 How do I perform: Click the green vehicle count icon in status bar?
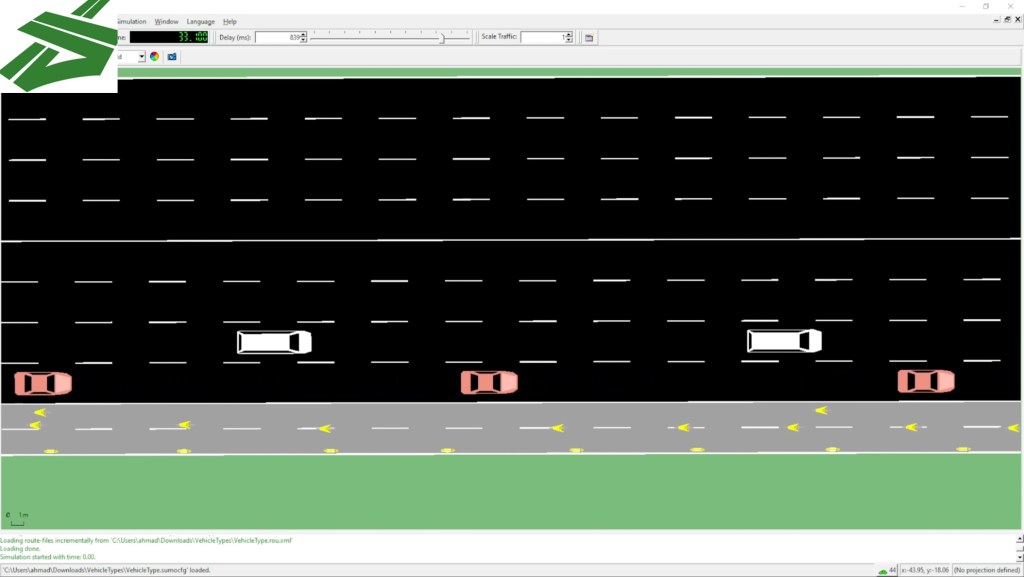point(882,571)
